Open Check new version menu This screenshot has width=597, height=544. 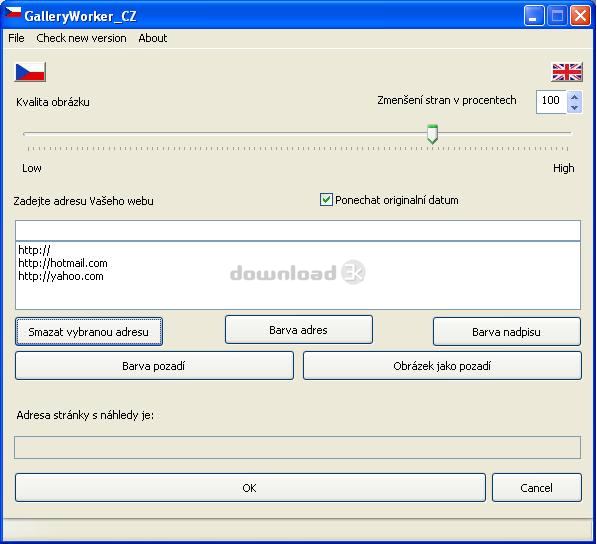coord(81,38)
